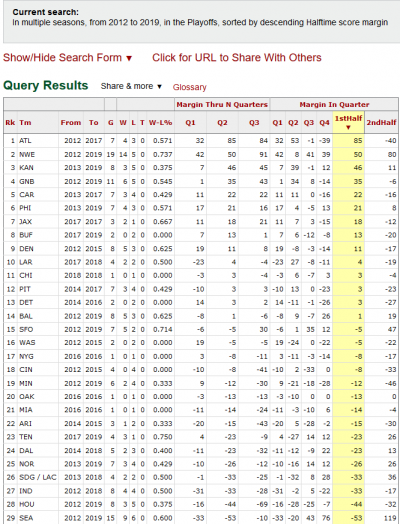Click the Margin Thru N Quarters header
This screenshot has height=524, width=400.
click(222, 105)
